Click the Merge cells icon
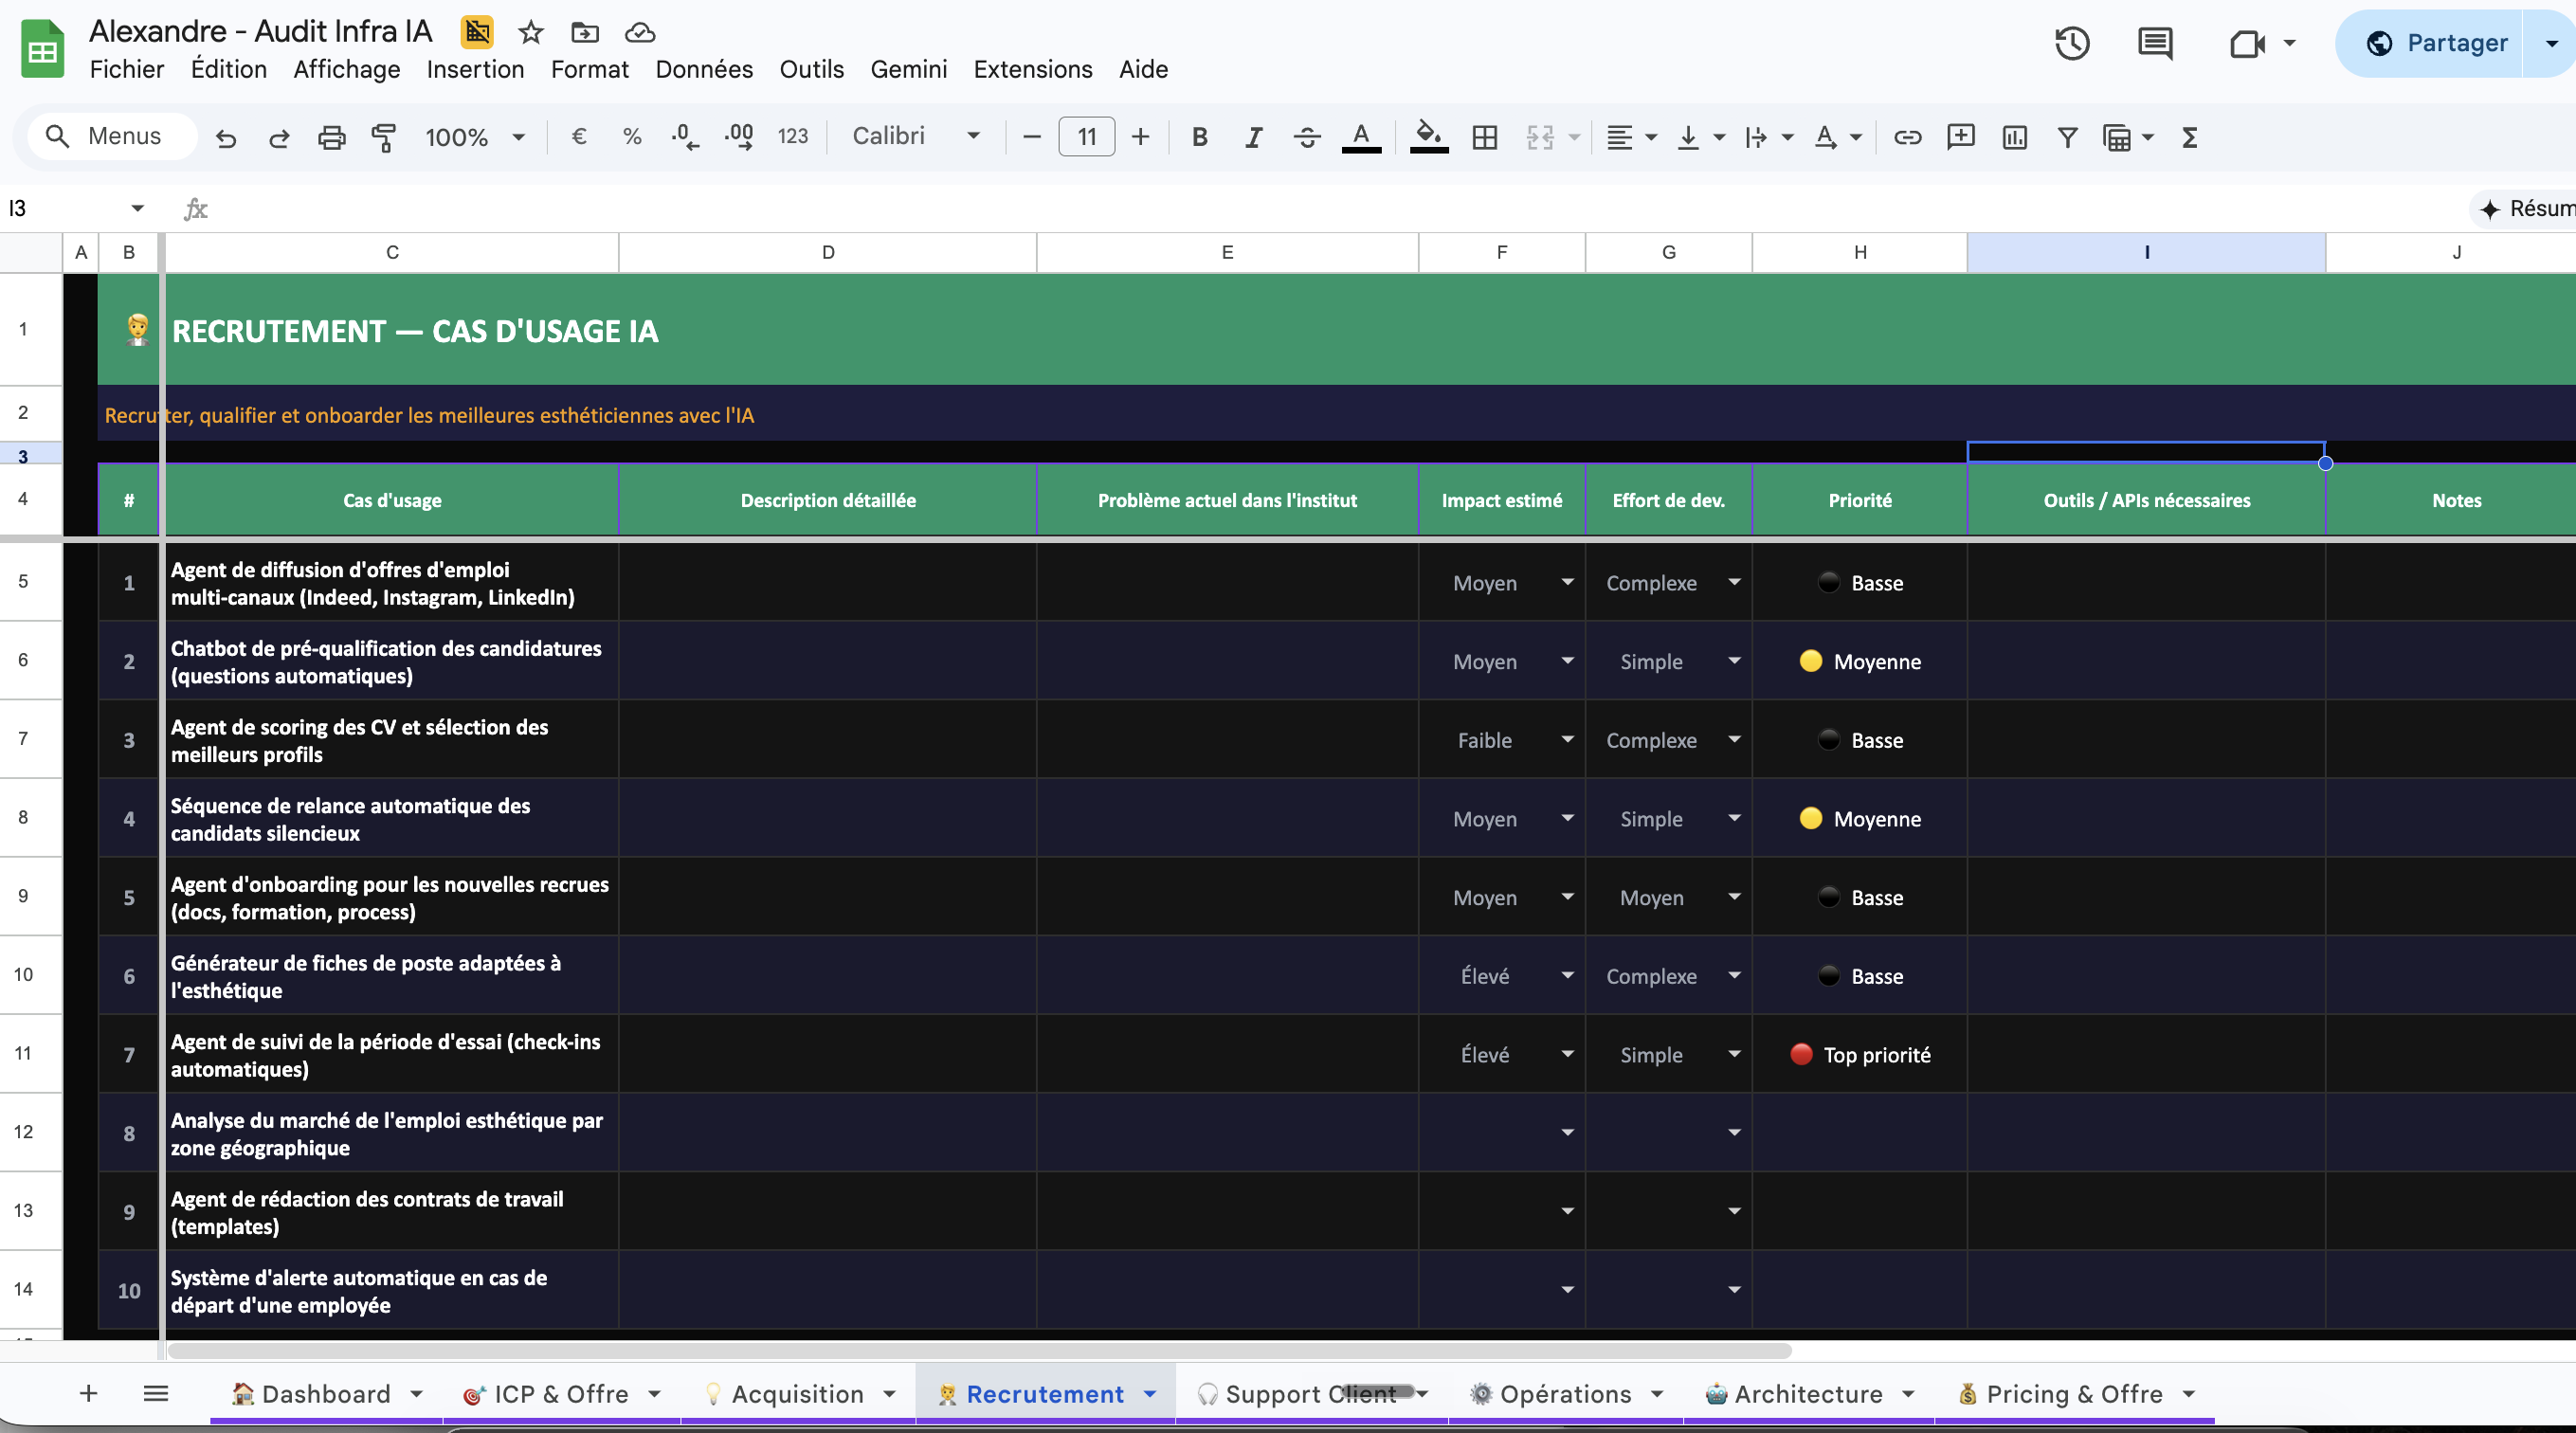 1540,137
